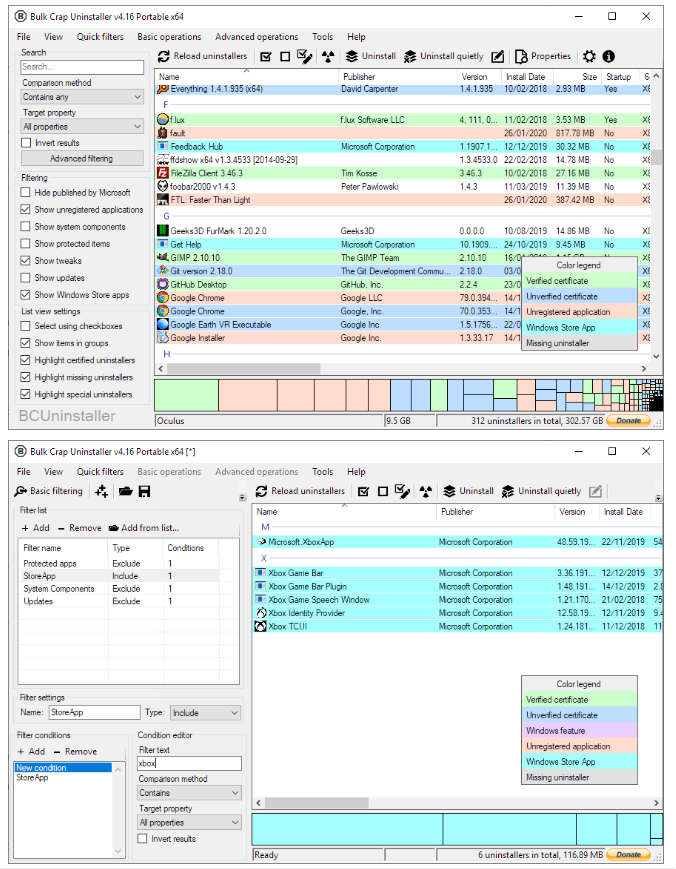Open Tools menu in bottom window
The height and width of the screenshot is (869, 676).
[322, 472]
